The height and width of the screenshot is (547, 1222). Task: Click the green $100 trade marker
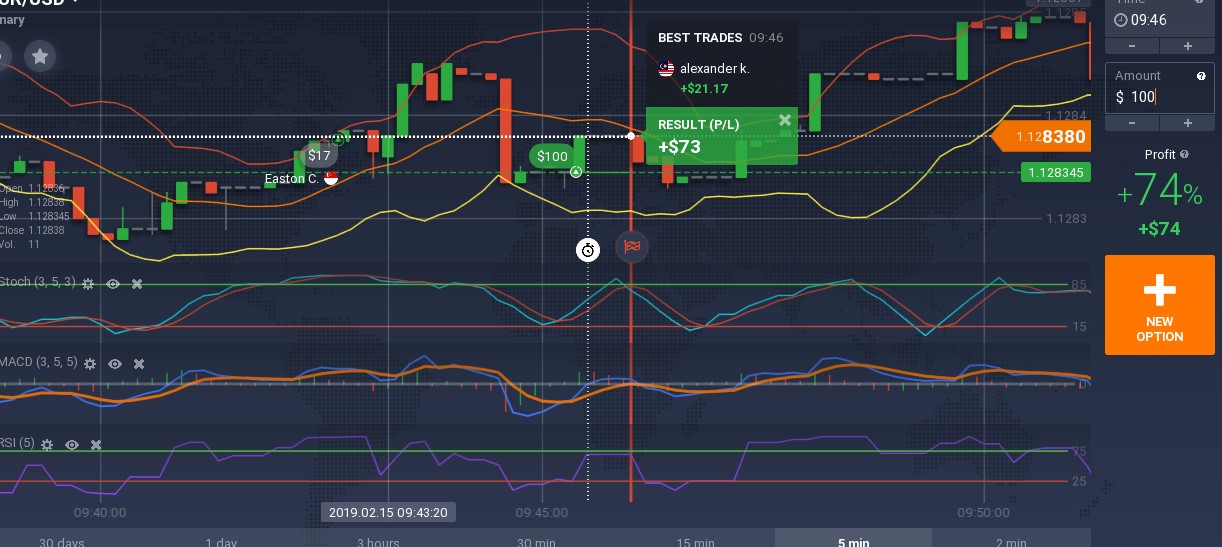click(x=552, y=156)
